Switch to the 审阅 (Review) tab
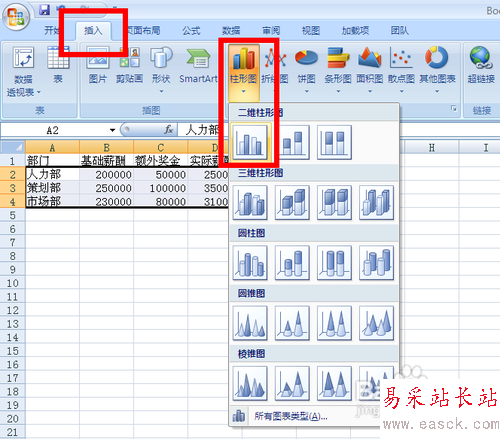Image resolution: width=500 pixels, height=439 pixels. click(x=271, y=31)
